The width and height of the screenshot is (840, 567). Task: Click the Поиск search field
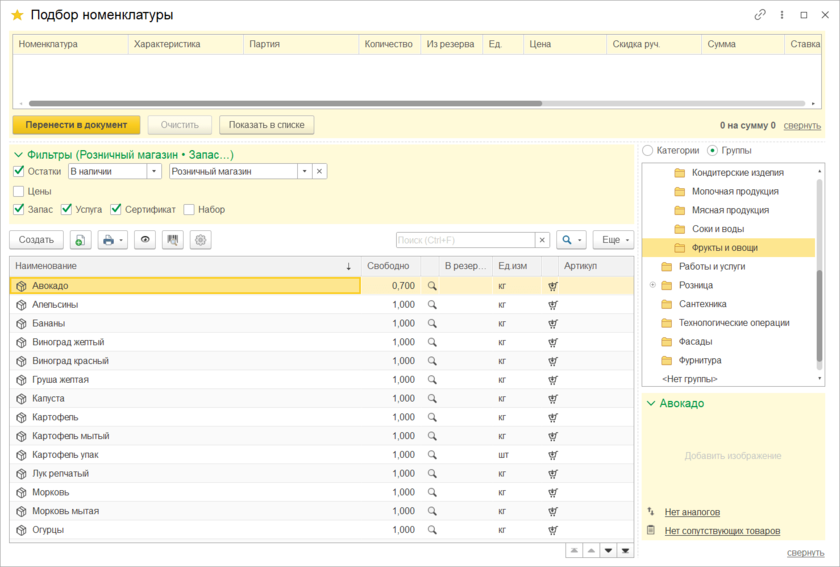(464, 240)
